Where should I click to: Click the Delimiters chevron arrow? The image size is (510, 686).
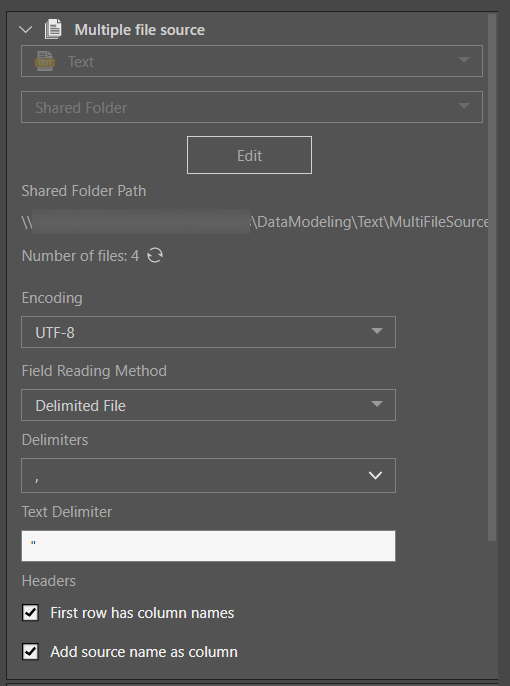point(375,476)
